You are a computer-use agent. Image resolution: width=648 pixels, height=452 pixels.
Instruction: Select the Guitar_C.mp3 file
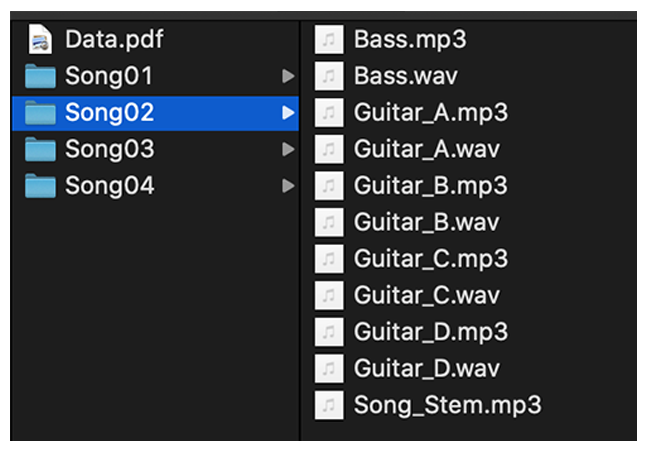point(431,259)
